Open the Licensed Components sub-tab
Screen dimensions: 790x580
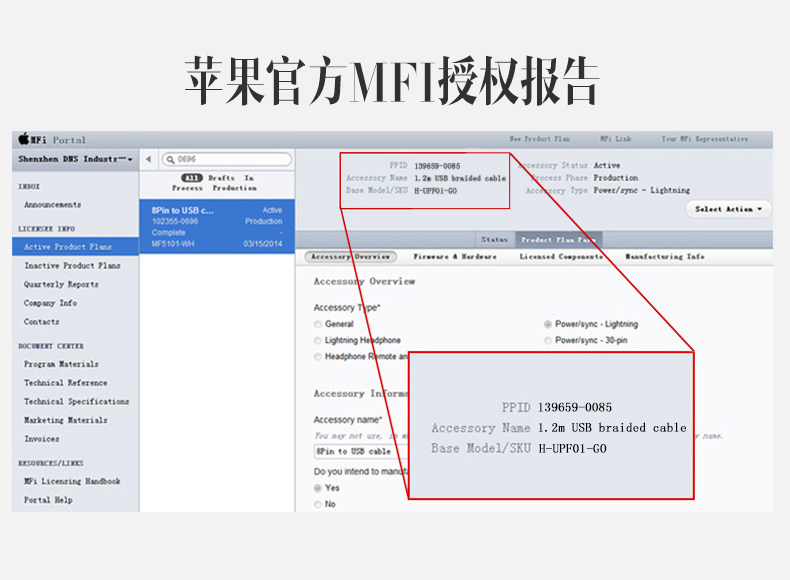[x=561, y=256]
